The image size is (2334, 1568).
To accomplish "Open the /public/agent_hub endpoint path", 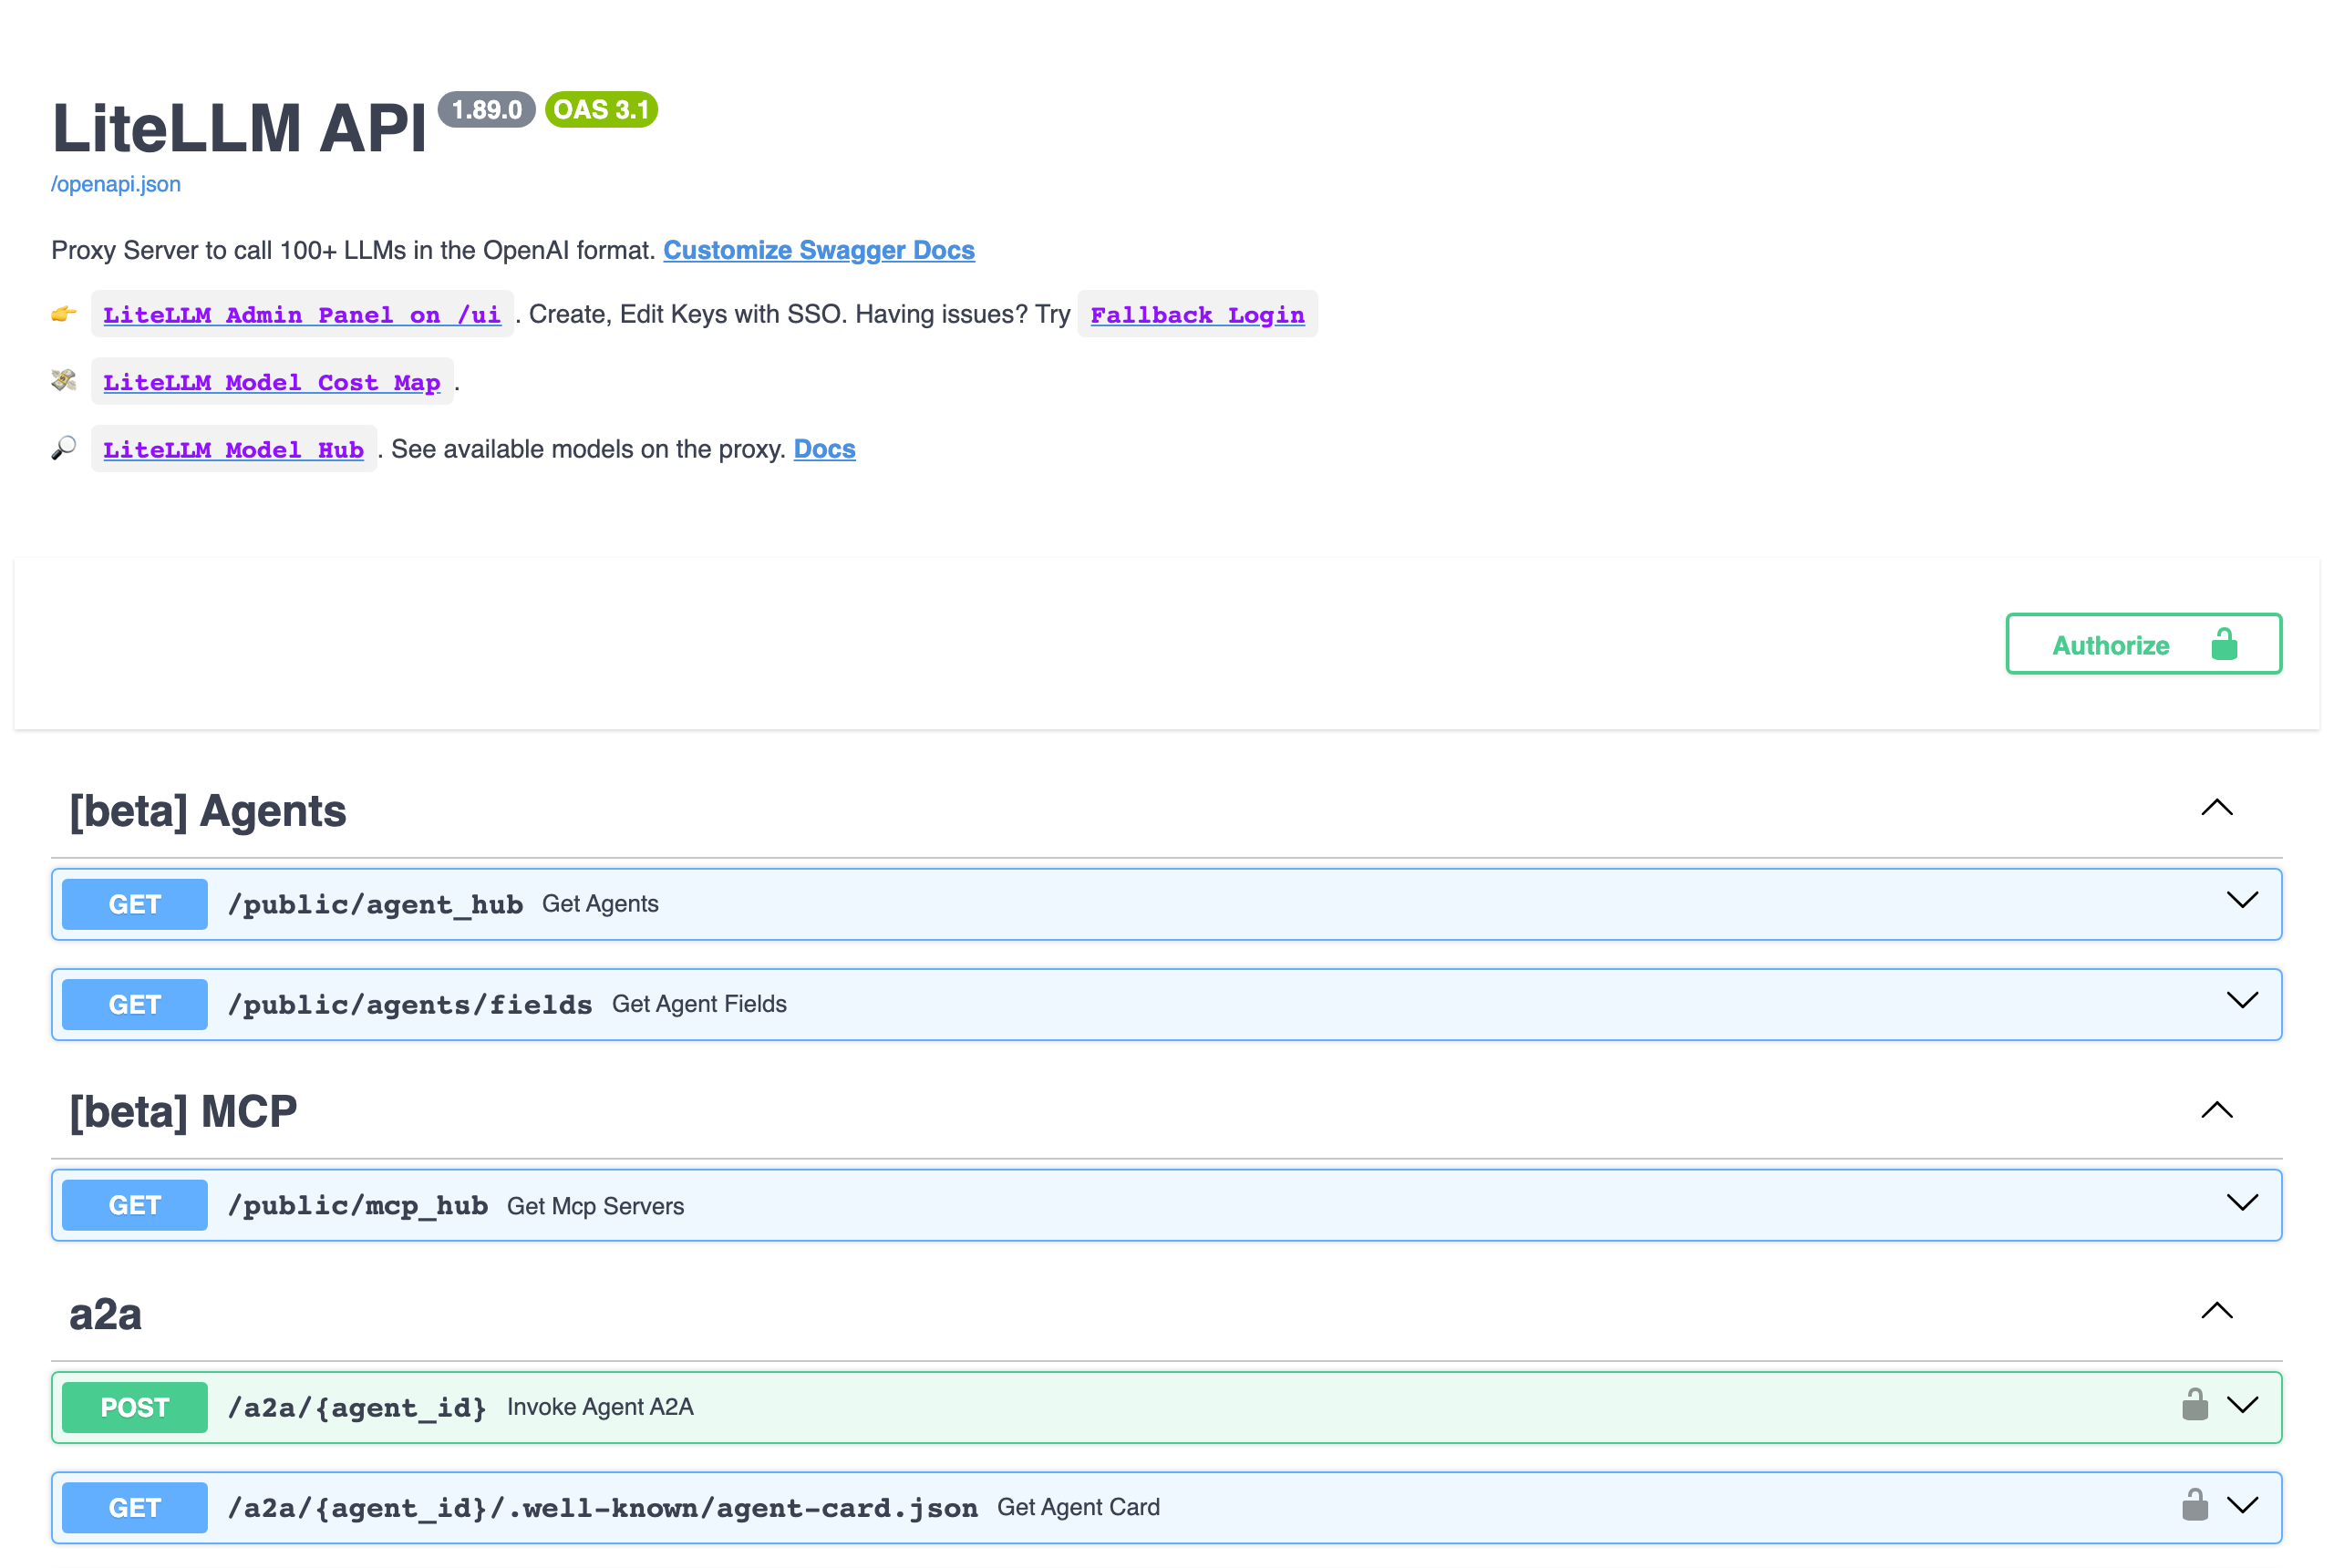I will click(375, 904).
